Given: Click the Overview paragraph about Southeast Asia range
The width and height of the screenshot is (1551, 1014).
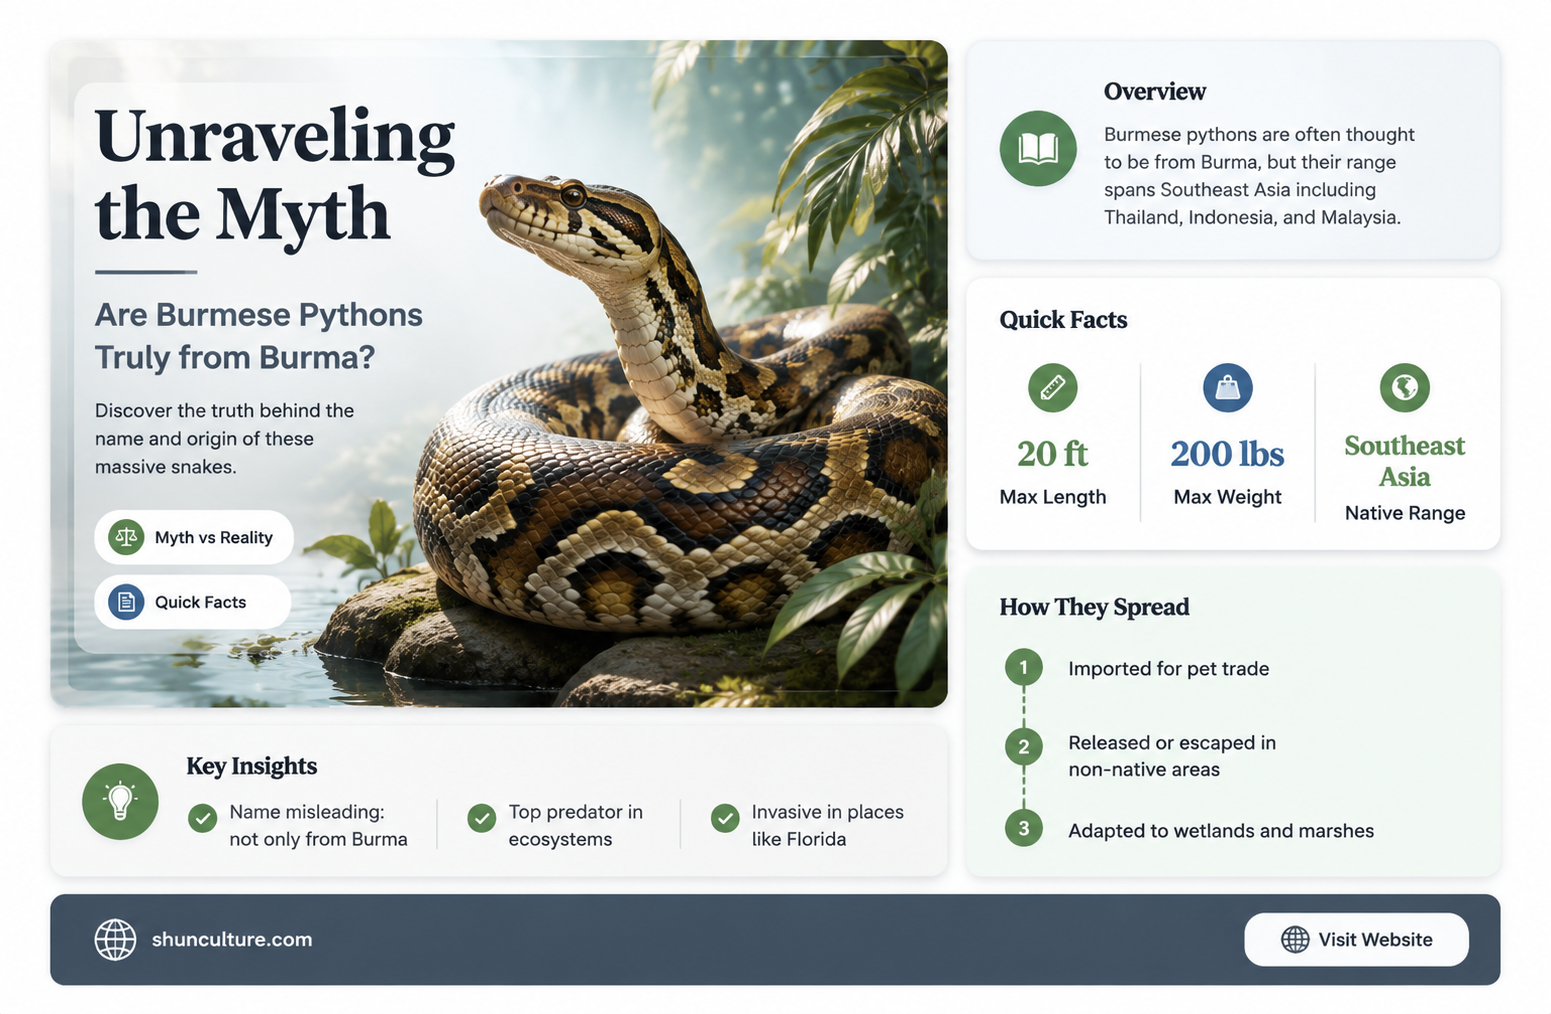Looking at the screenshot, I should 1259,176.
